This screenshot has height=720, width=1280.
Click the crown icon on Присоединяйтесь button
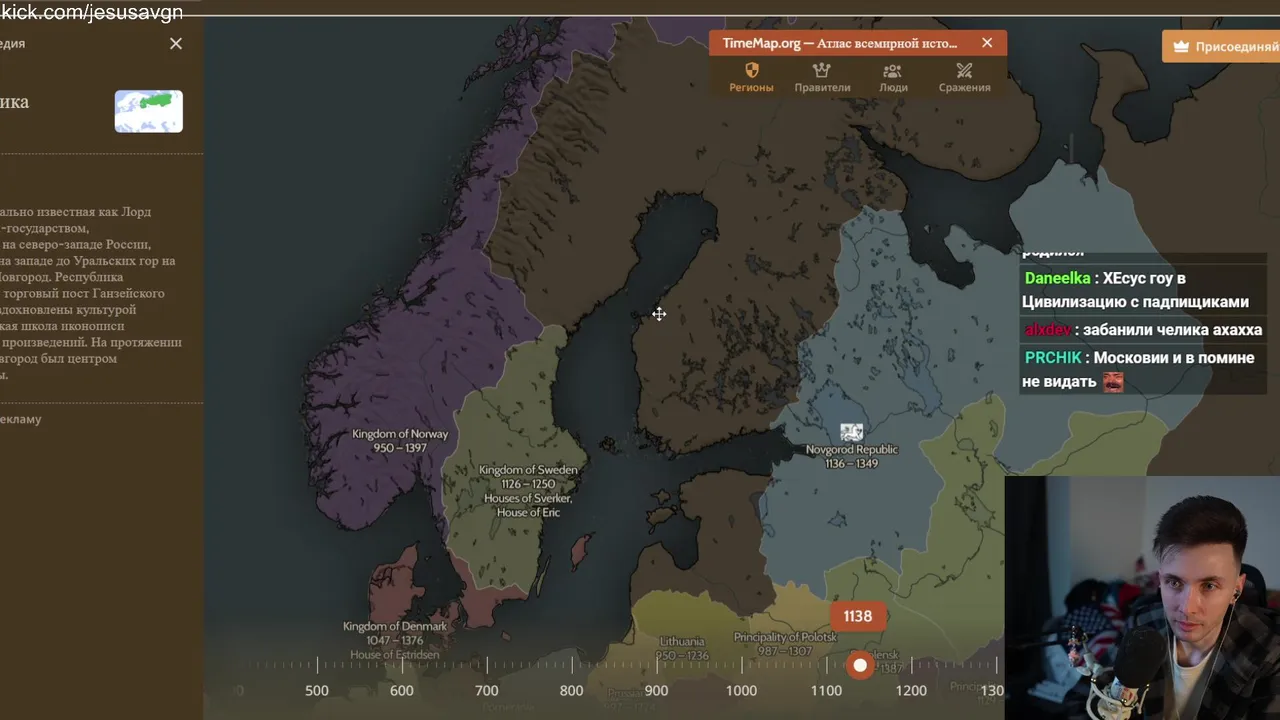tap(1181, 47)
